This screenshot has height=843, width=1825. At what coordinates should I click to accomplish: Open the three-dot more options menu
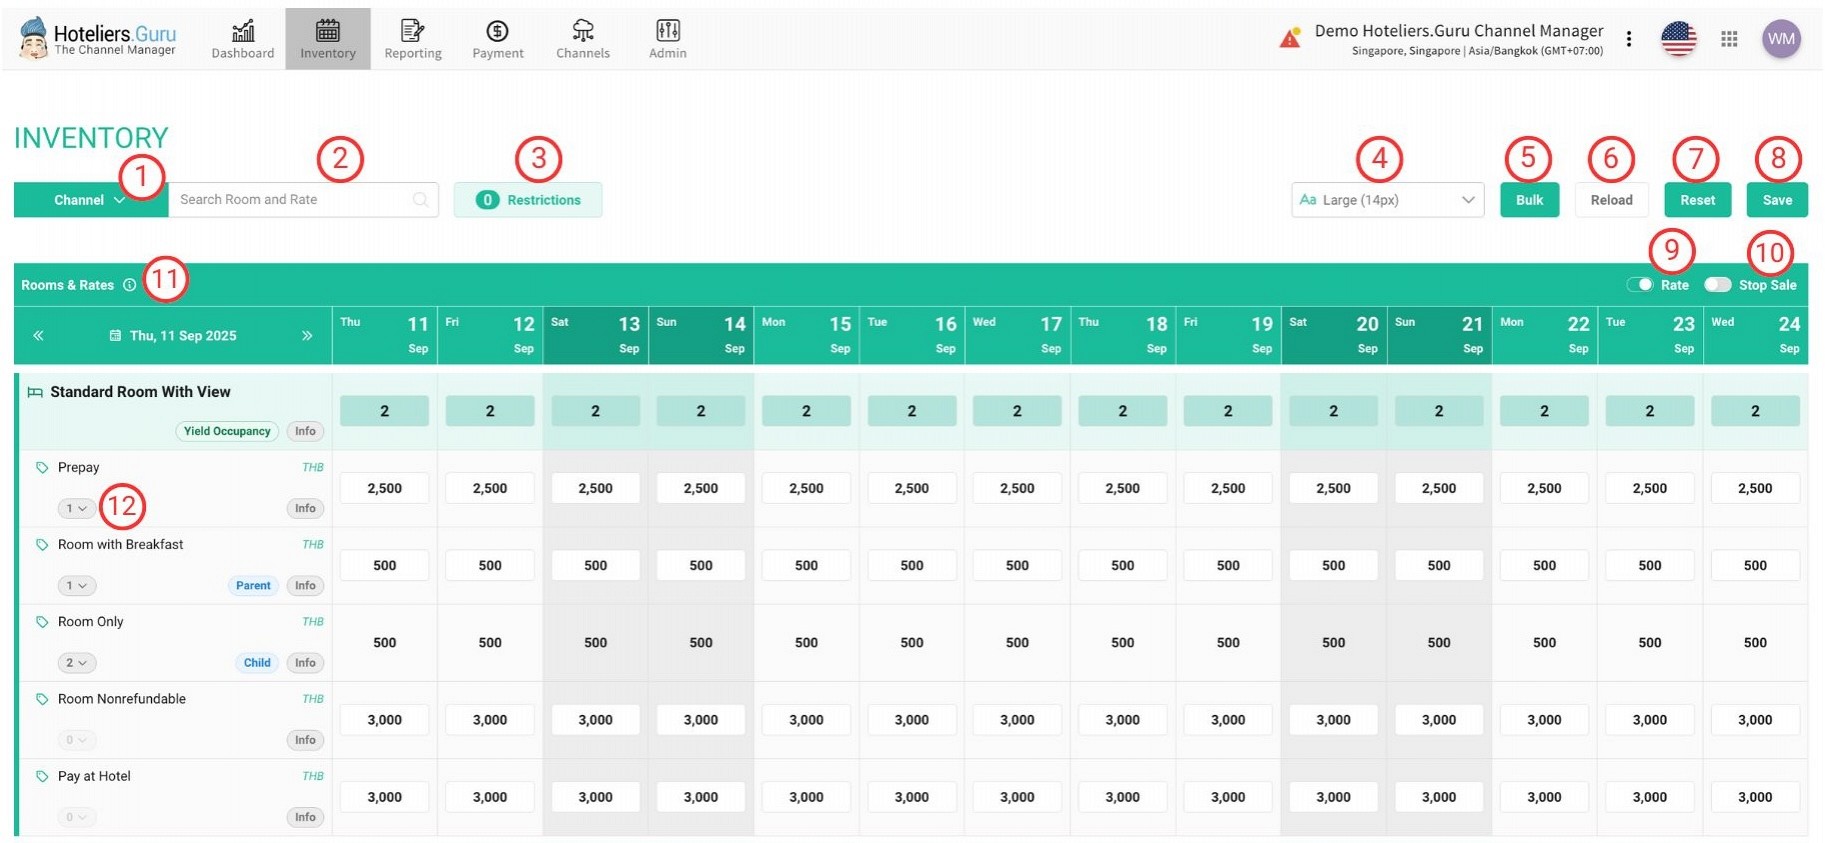pyautogui.click(x=1629, y=39)
